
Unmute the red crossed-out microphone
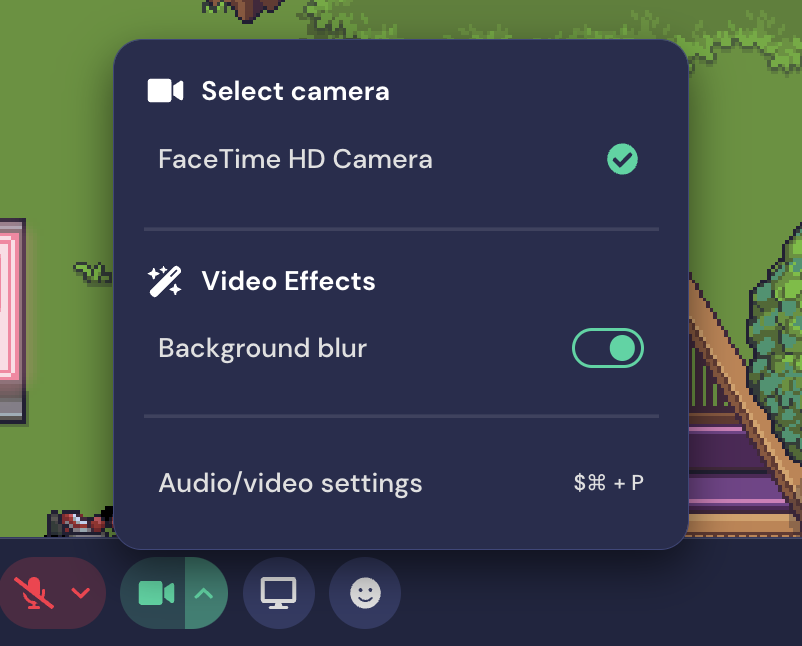34,593
